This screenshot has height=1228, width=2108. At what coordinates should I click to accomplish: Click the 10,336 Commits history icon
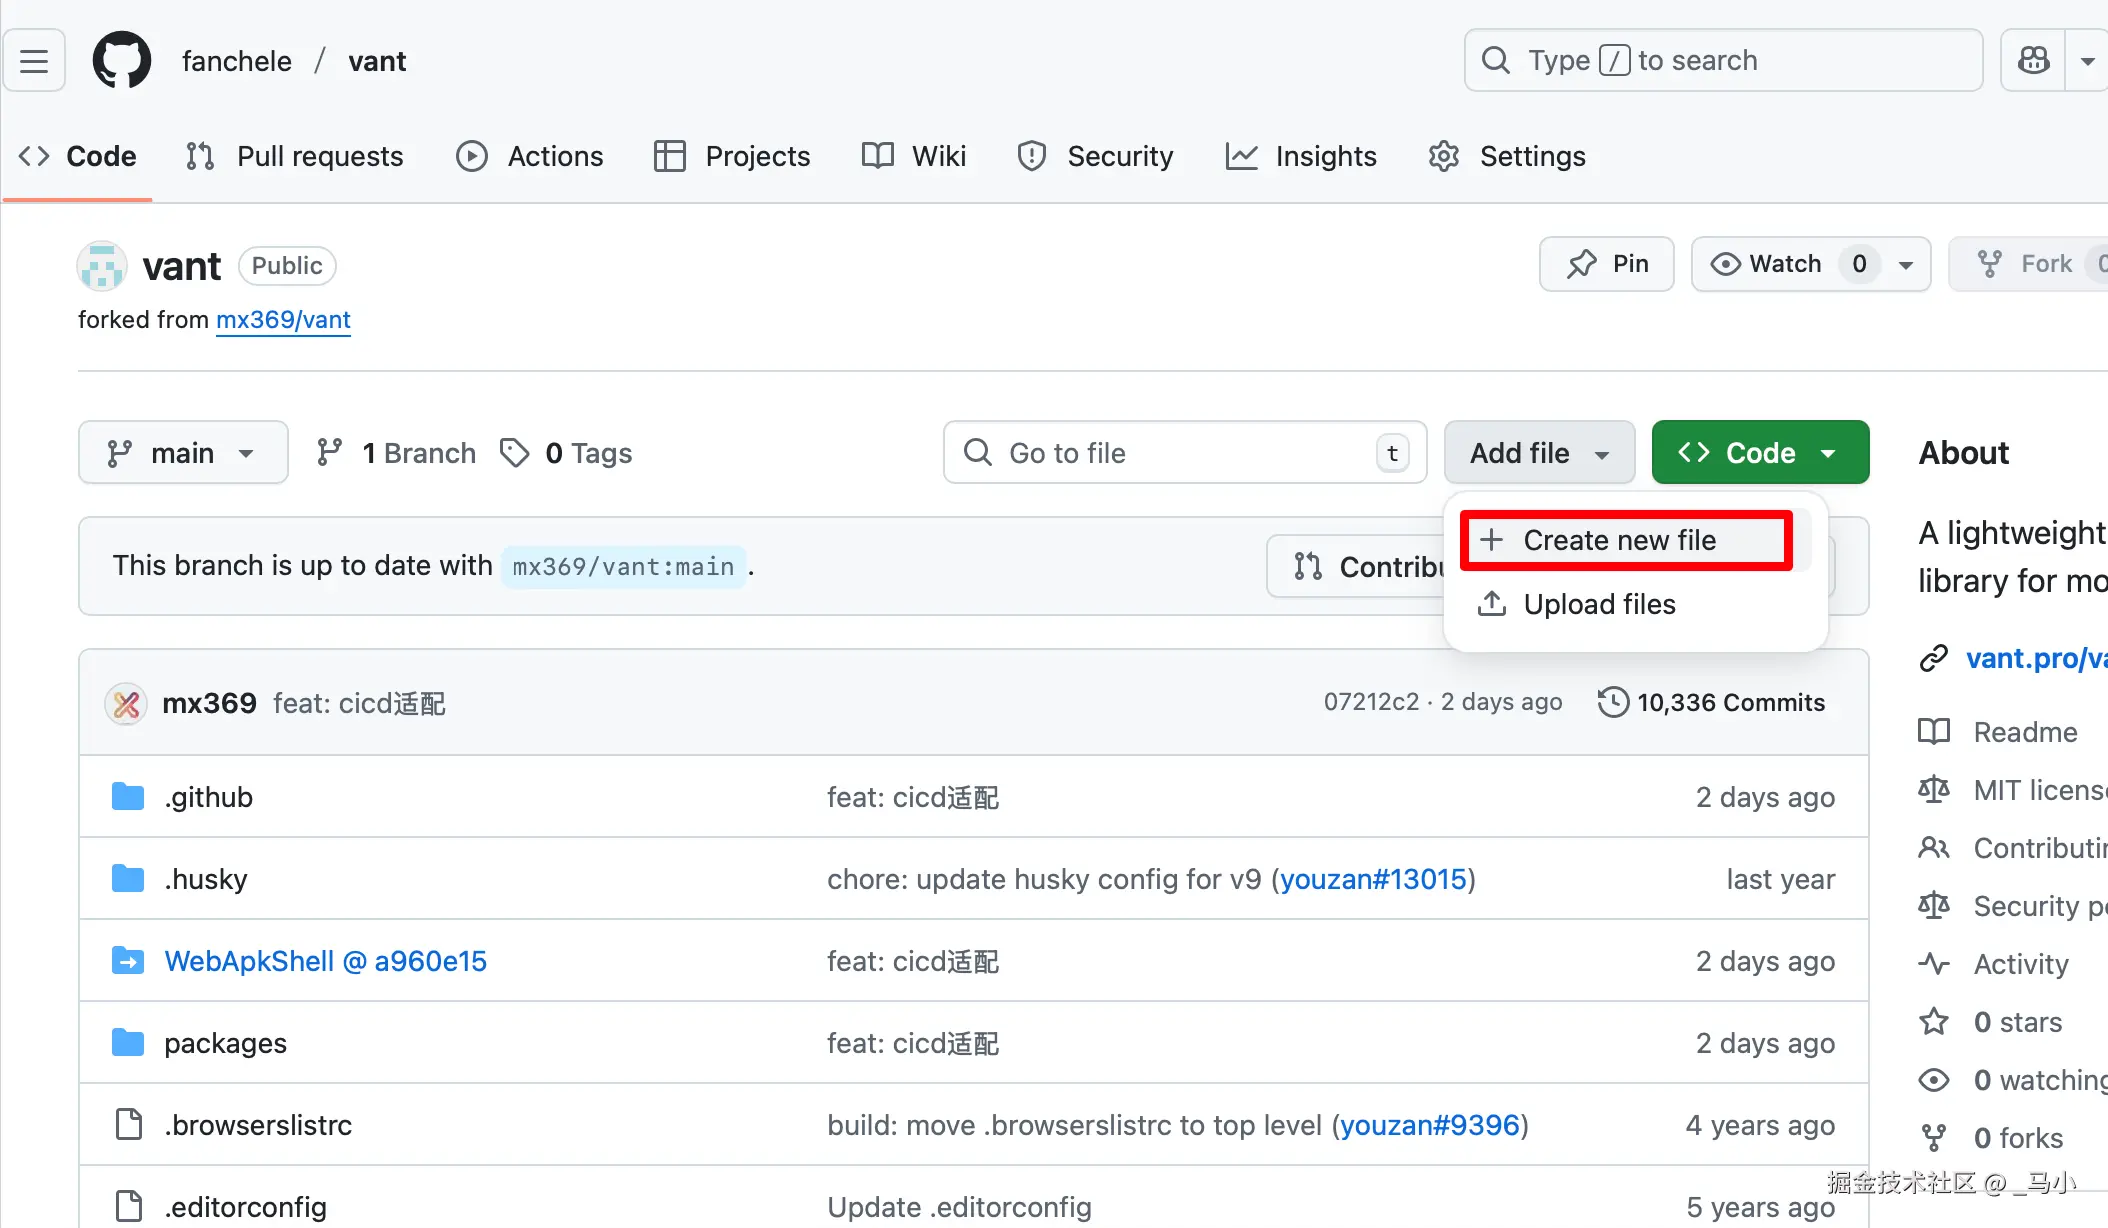pyautogui.click(x=1612, y=703)
